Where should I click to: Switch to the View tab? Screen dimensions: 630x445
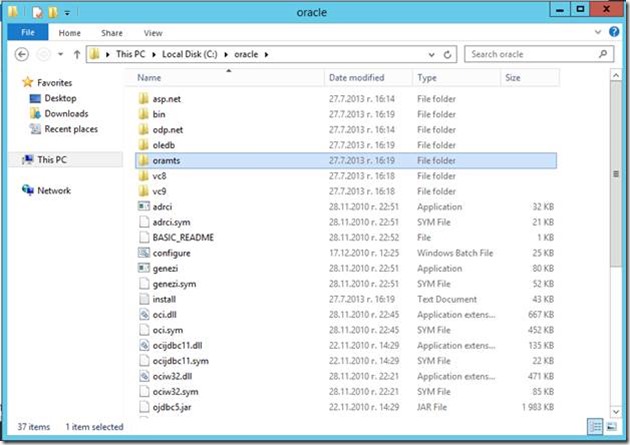153,33
